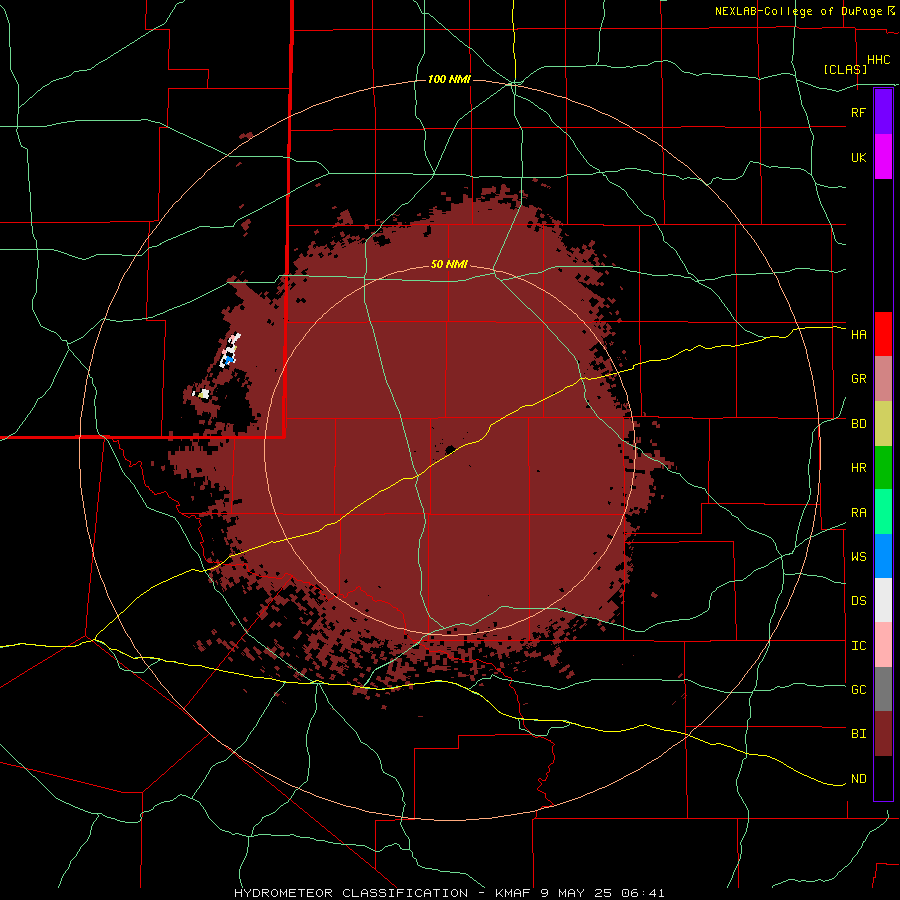This screenshot has width=900, height=900.
Task: Click the 'UK' legend label
Action: coord(858,157)
